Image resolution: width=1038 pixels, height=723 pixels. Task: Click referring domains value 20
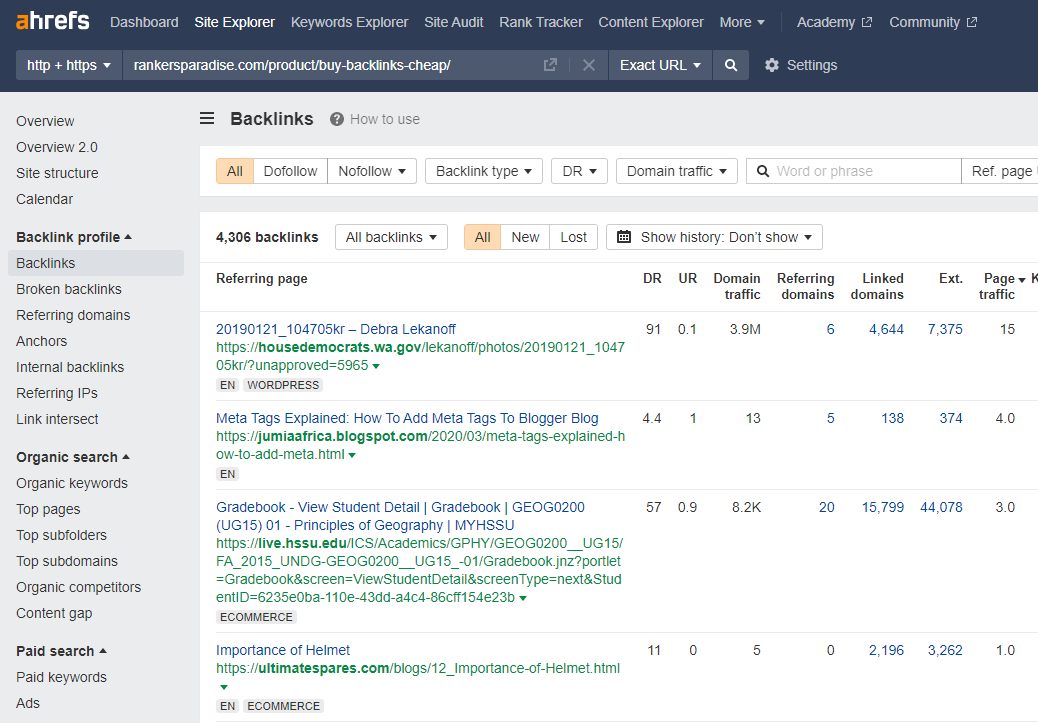826,507
